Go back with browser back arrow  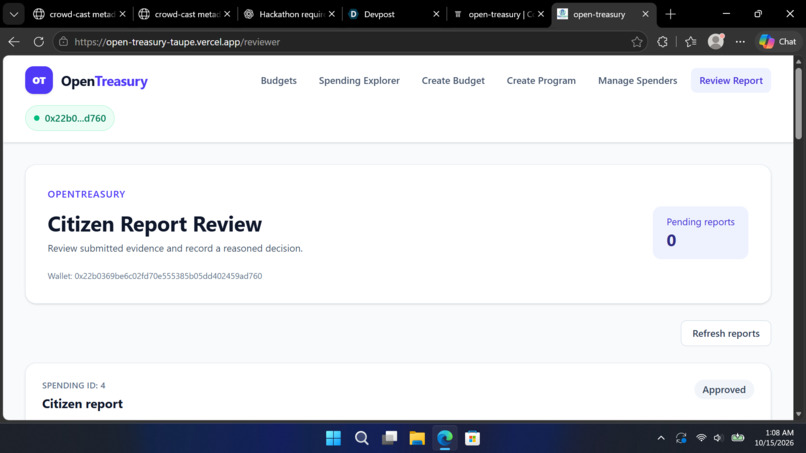coord(14,42)
